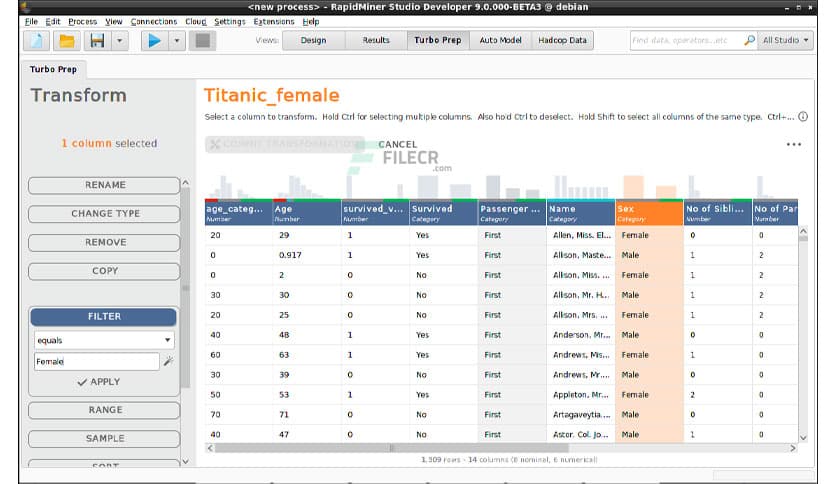Click the search magnifier icon
This screenshot has width=836, height=484.
point(749,40)
